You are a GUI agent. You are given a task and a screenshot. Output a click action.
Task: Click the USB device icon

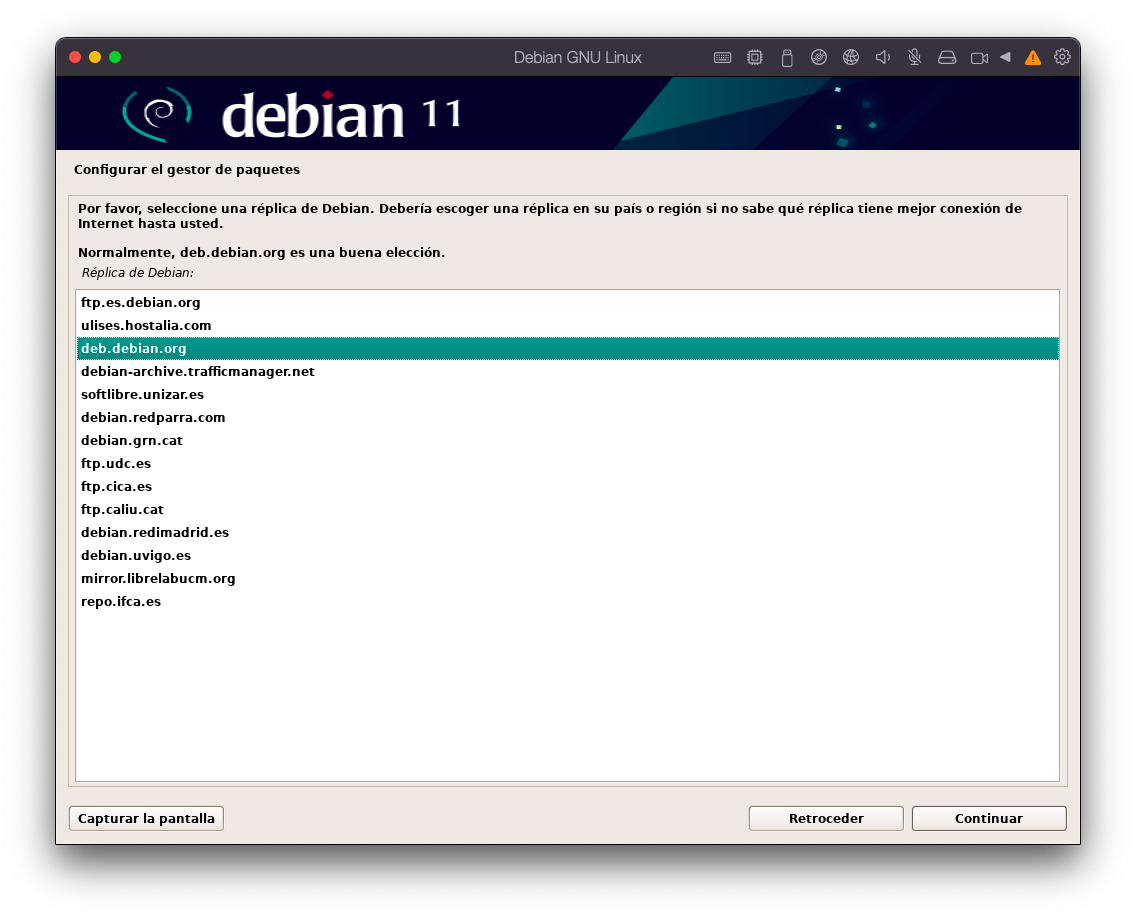(x=786, y=58)
